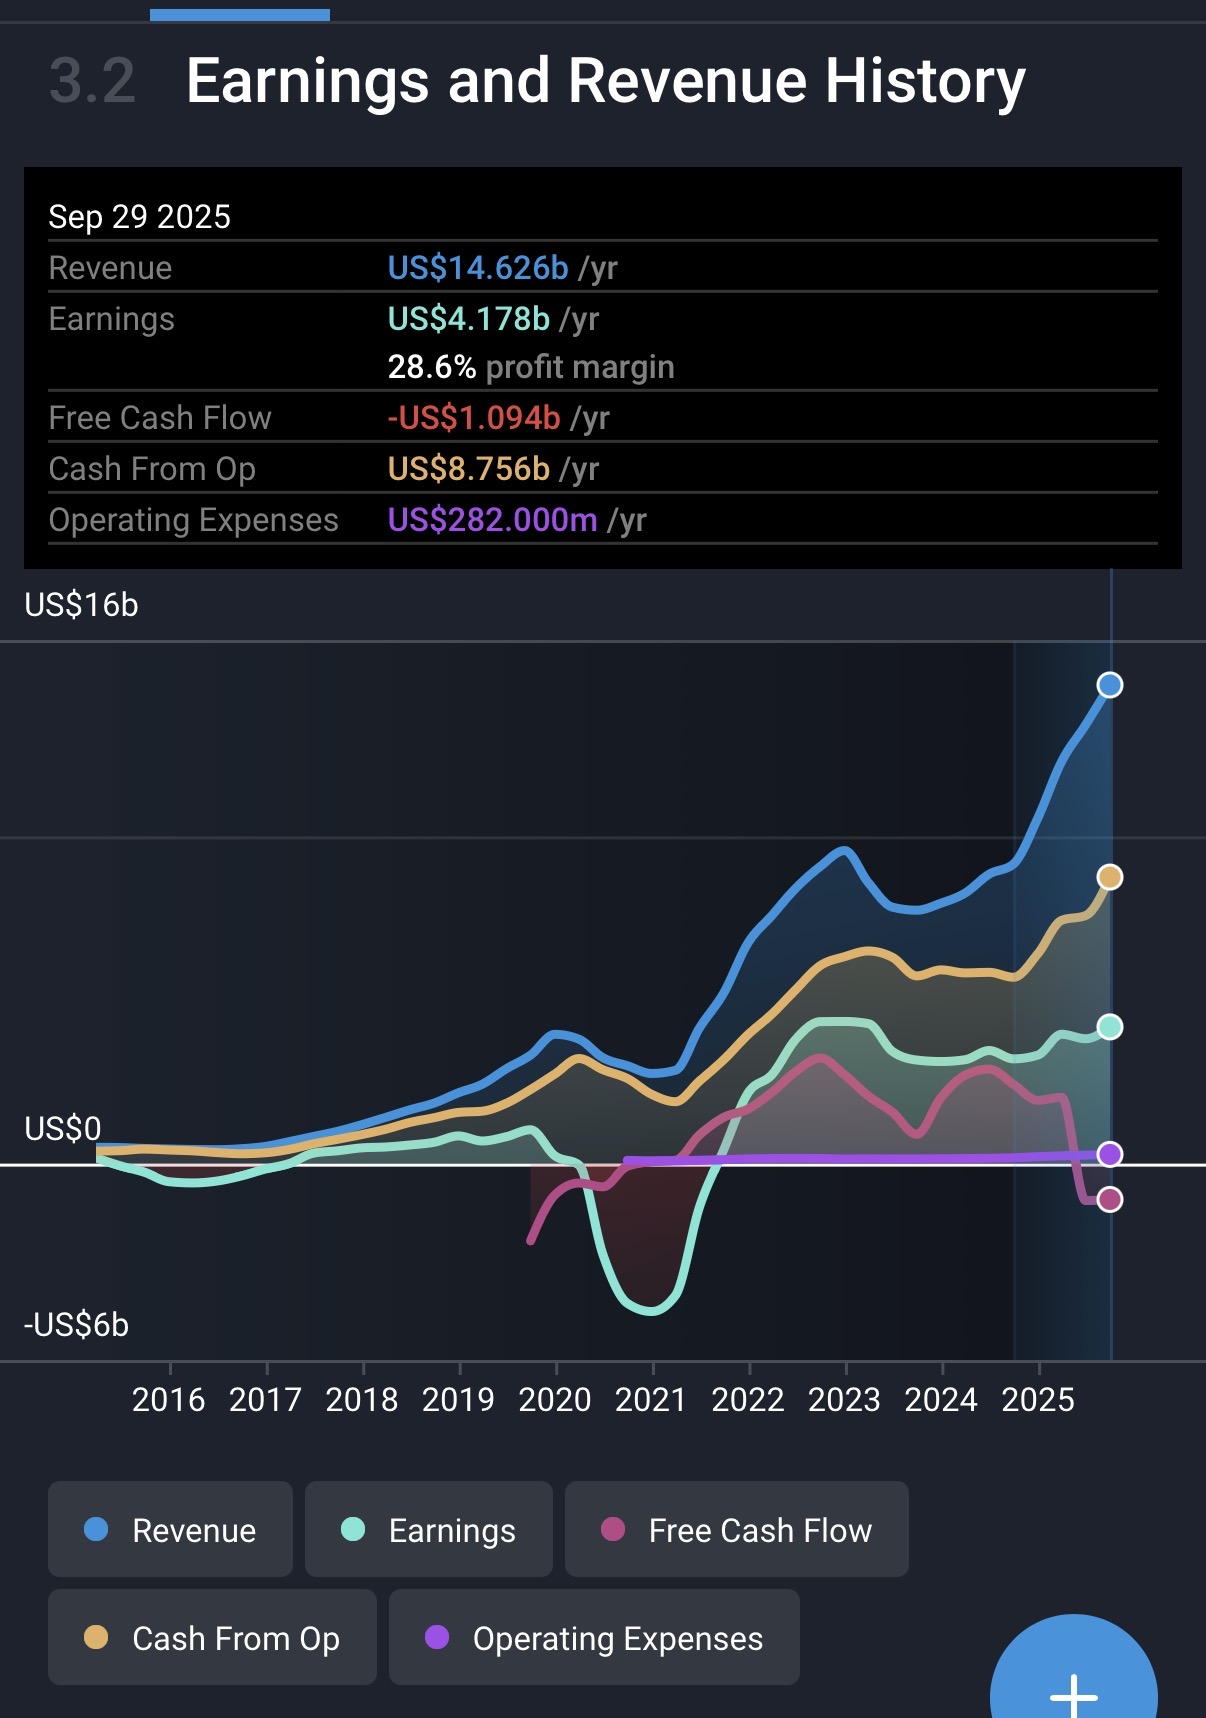Click the 2023 year axis label
This screenshot has height=1718, width=1206.
click(844, 1399)
